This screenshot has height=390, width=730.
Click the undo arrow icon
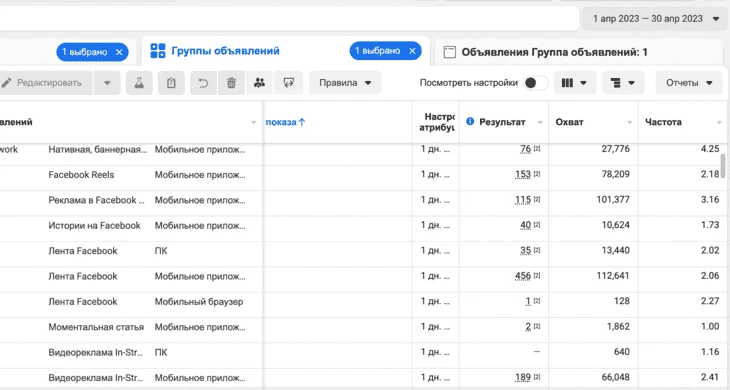coord(203,83)
